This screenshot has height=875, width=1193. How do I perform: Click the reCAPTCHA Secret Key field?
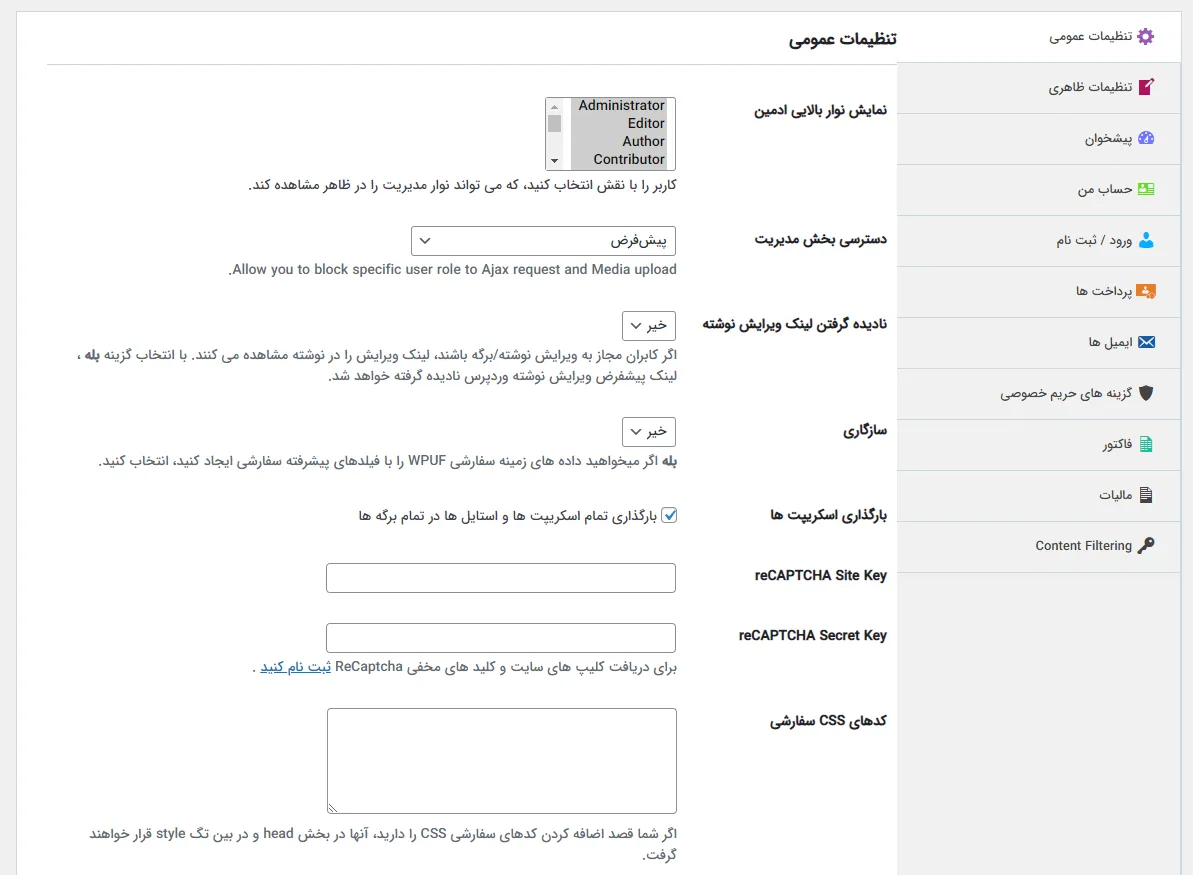point(501,638)
